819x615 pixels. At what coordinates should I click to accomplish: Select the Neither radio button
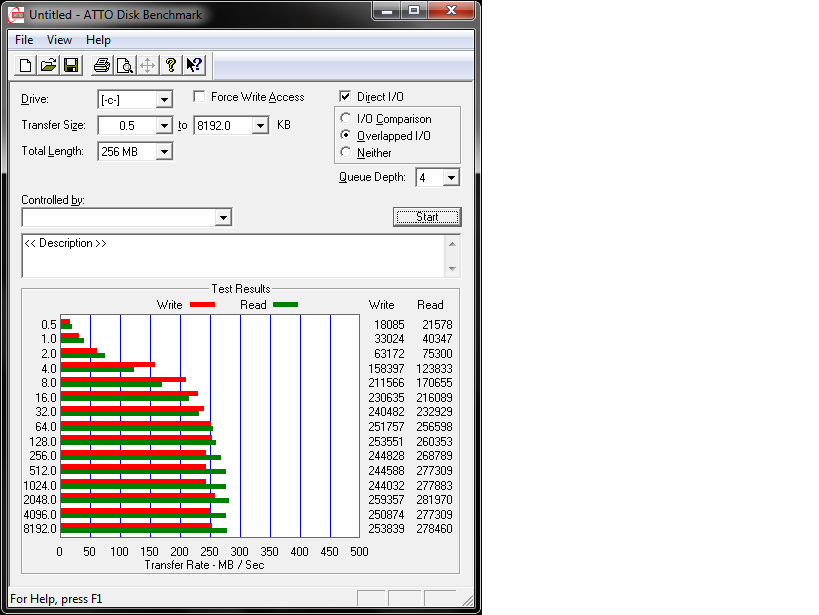coord(345,153)
